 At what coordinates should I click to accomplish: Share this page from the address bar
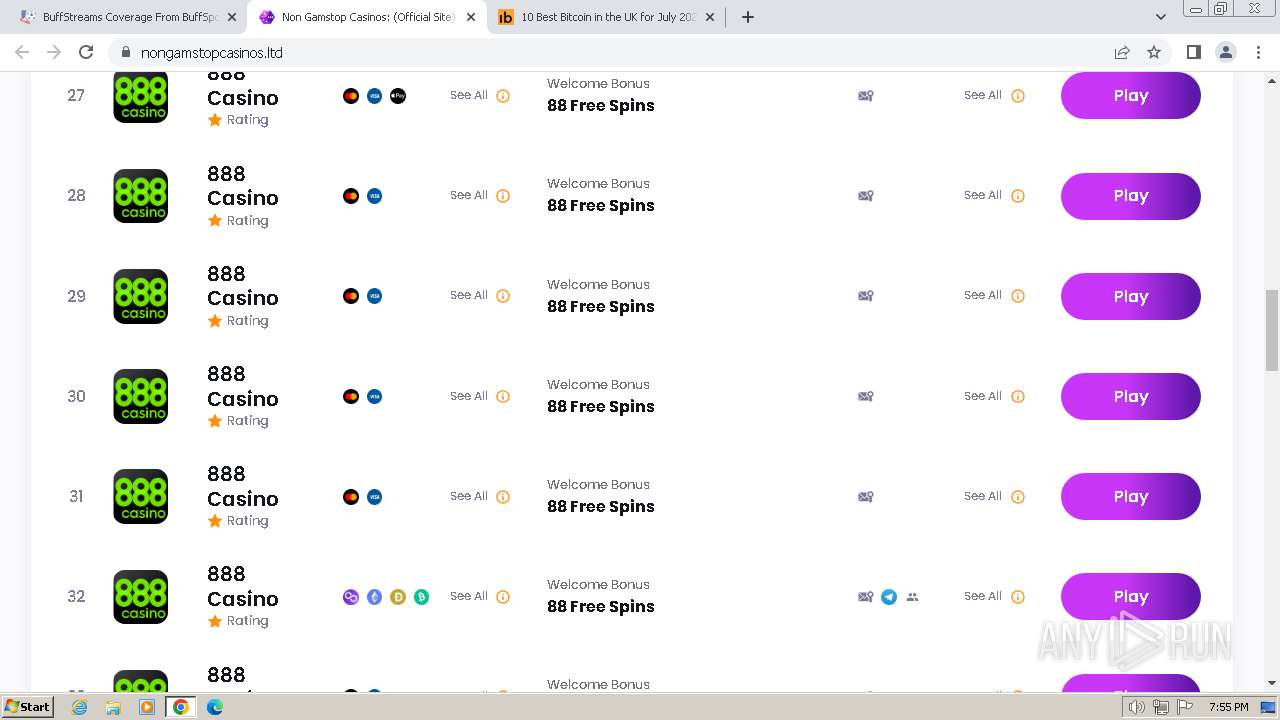tap(1122, 52)
